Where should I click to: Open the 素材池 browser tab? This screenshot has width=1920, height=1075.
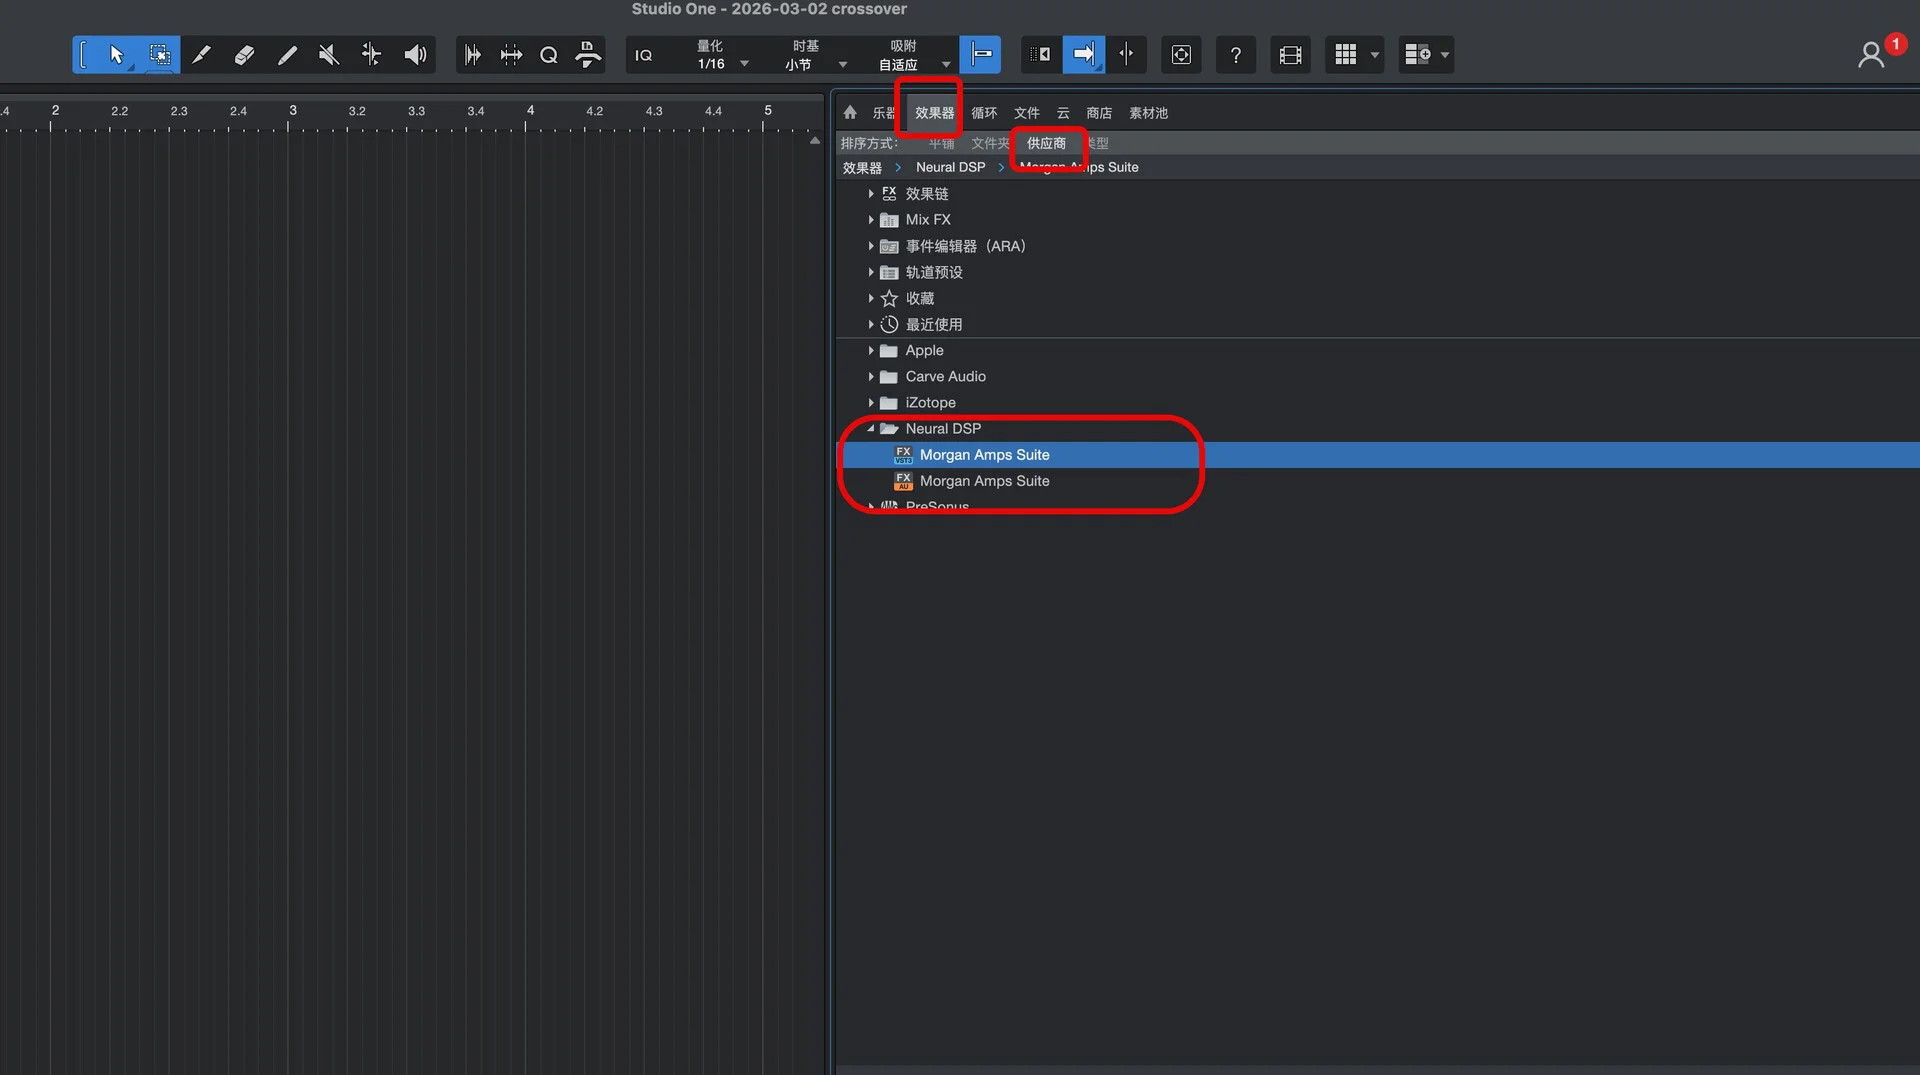tap(1148, 113)
